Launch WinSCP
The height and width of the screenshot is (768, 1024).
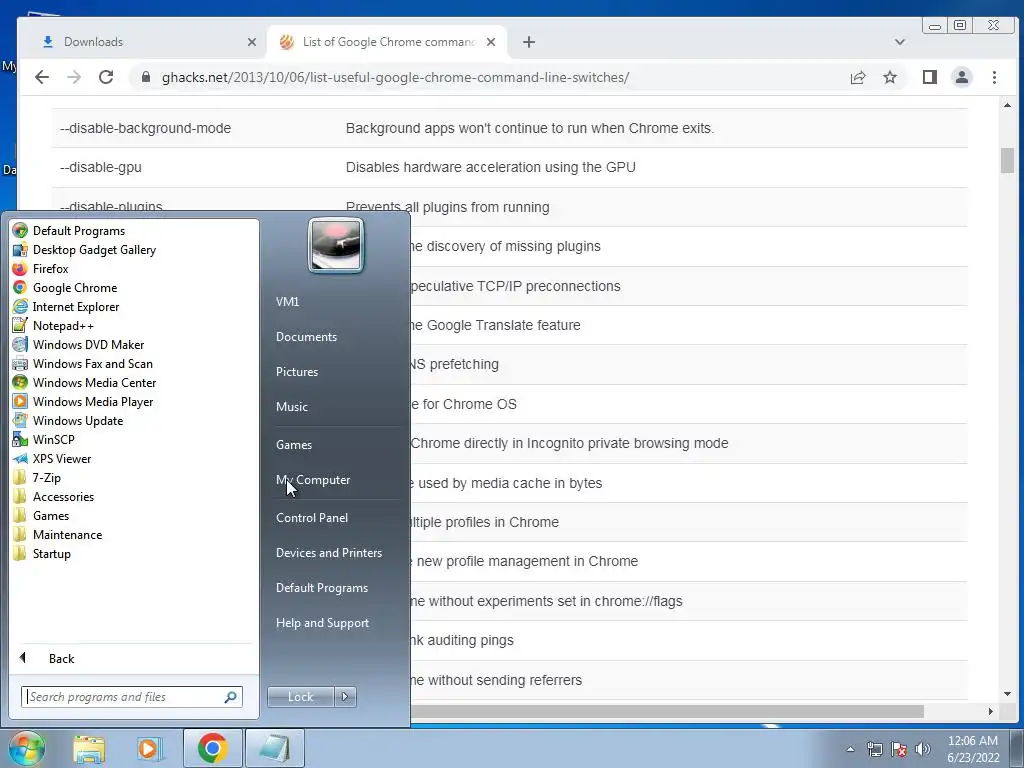[44, 439]
